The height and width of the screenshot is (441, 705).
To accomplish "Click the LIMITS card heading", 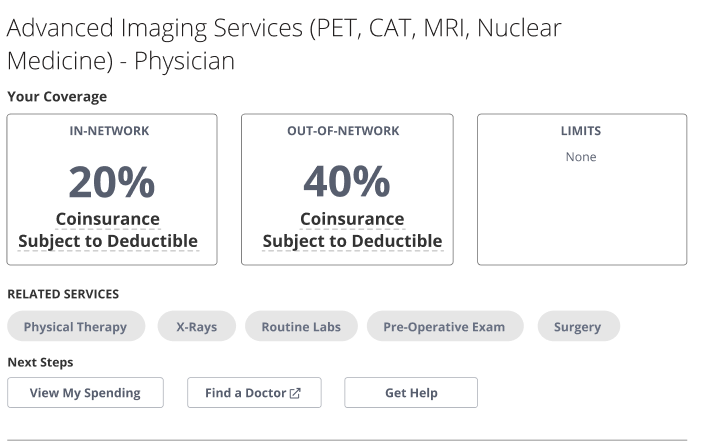I will point(581,131).
